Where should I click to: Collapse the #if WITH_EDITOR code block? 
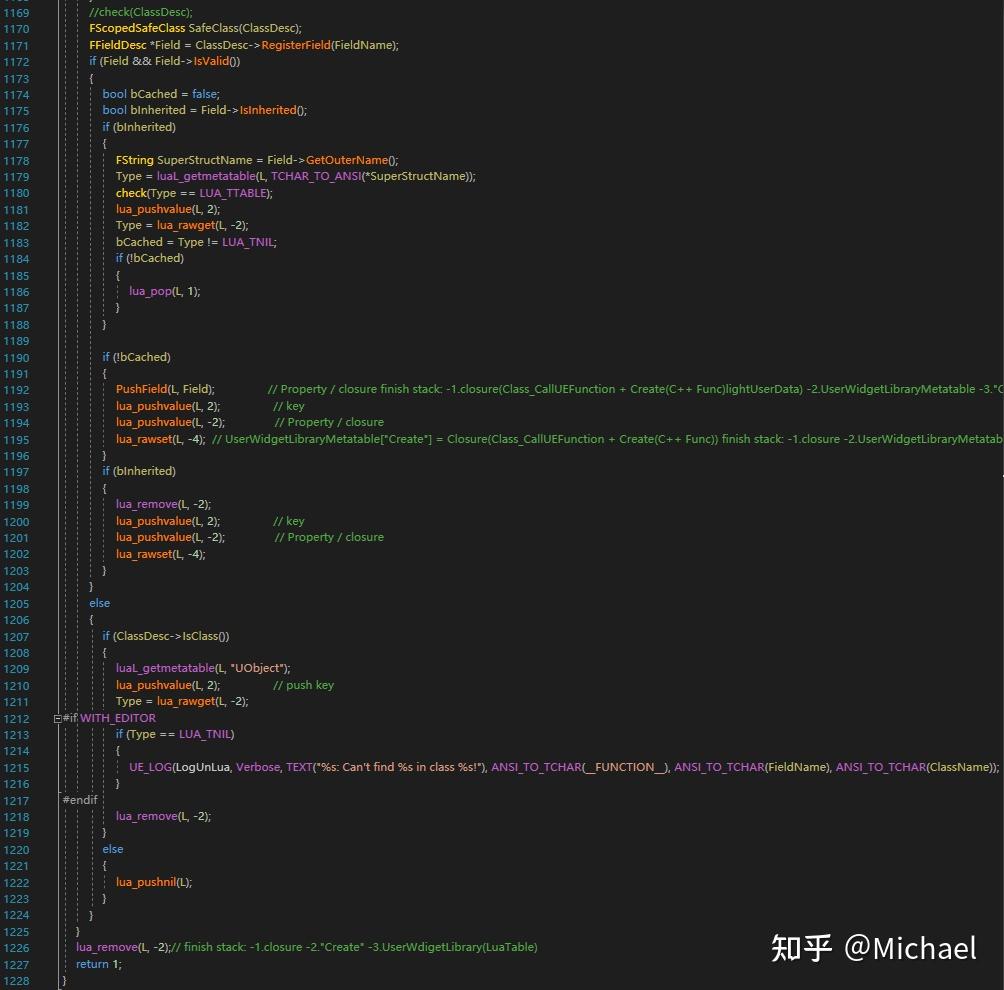pyautogui.click(x=58, y=718)
